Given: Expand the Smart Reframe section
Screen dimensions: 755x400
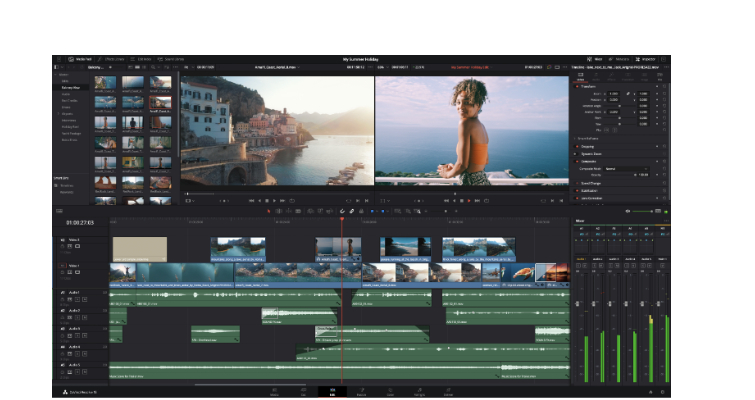Looking at the screenshot, I should coord(574,139).
